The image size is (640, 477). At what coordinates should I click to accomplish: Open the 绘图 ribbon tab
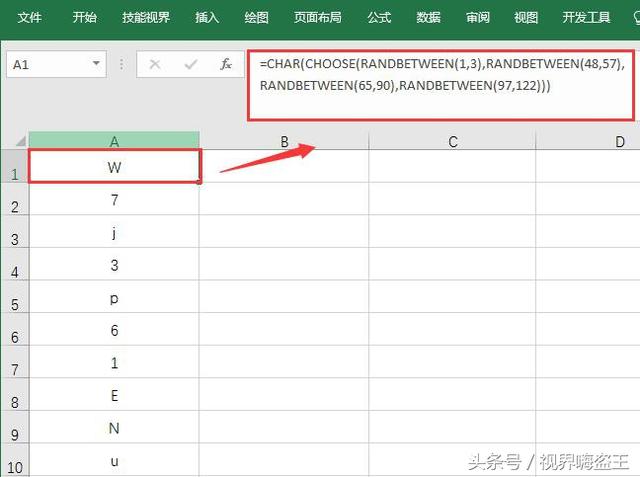coord(256,17)
